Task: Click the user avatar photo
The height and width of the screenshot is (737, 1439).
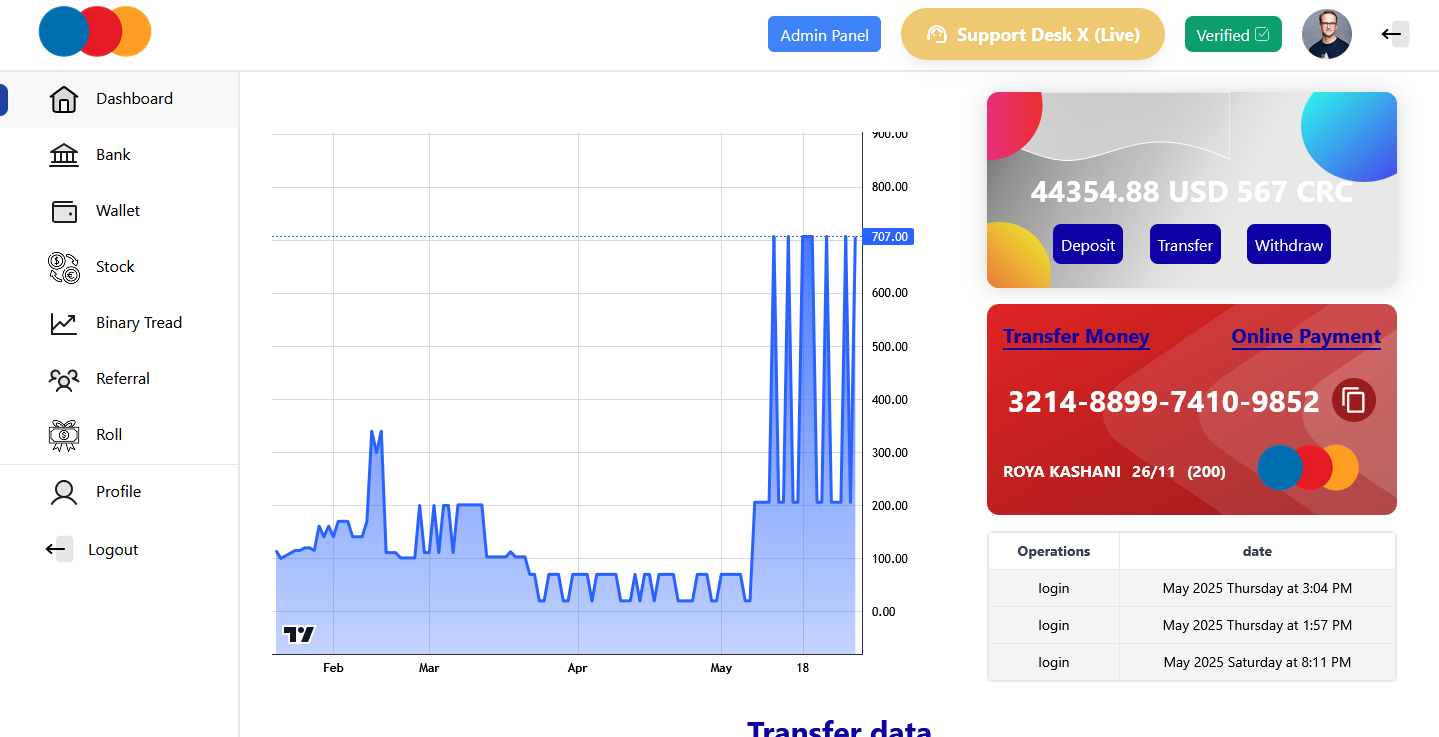Action: click(1326, 33)
